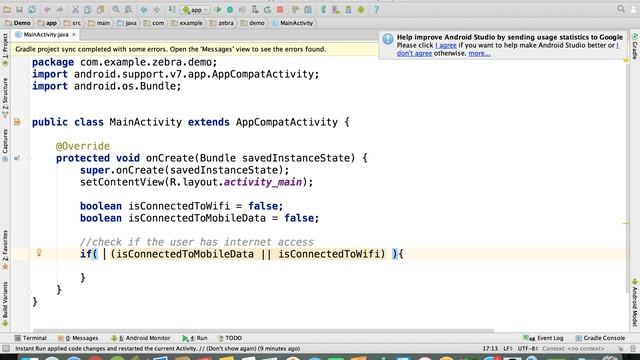Toggle tool window bars via bottom-left corner icon
The height and width of the screenshot is (360, 640).
pyautogui.click(x=6, y=349)
